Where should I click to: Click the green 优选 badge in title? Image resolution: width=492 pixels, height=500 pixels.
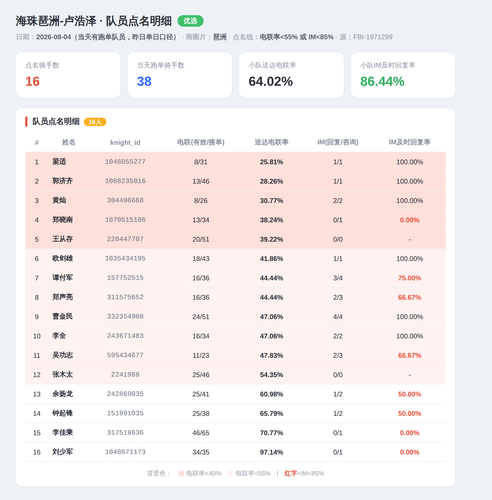point(190,21)
